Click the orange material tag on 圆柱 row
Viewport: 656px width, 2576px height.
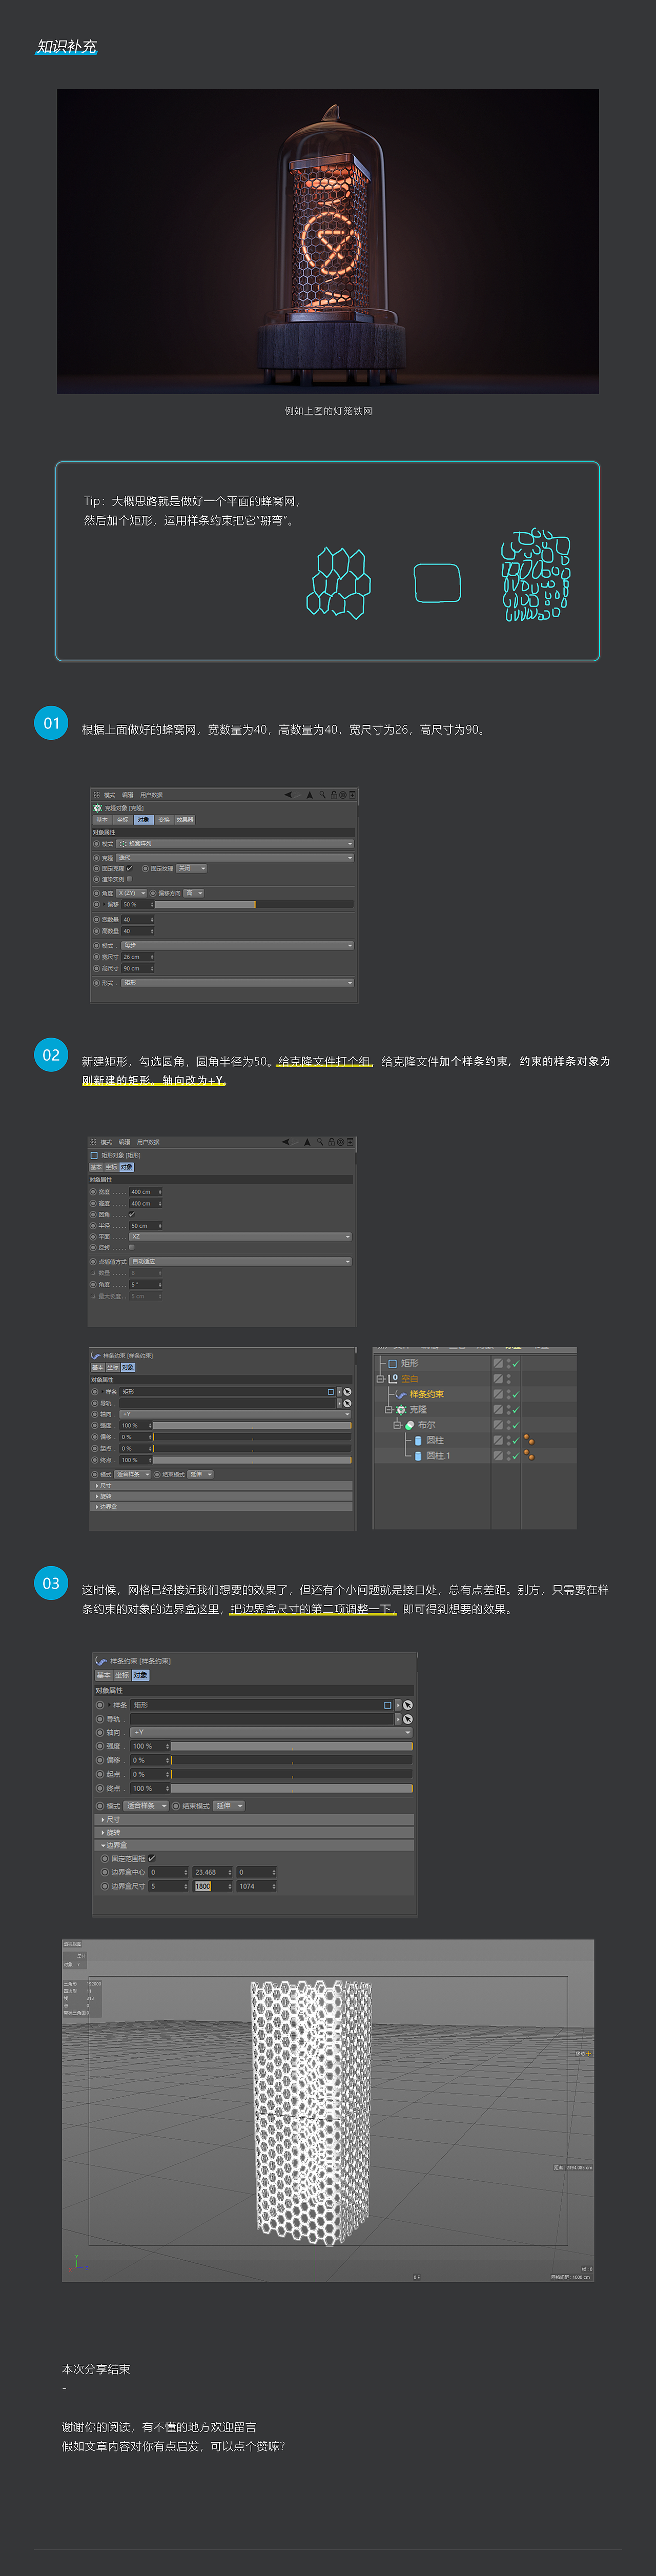(528, 1440)
